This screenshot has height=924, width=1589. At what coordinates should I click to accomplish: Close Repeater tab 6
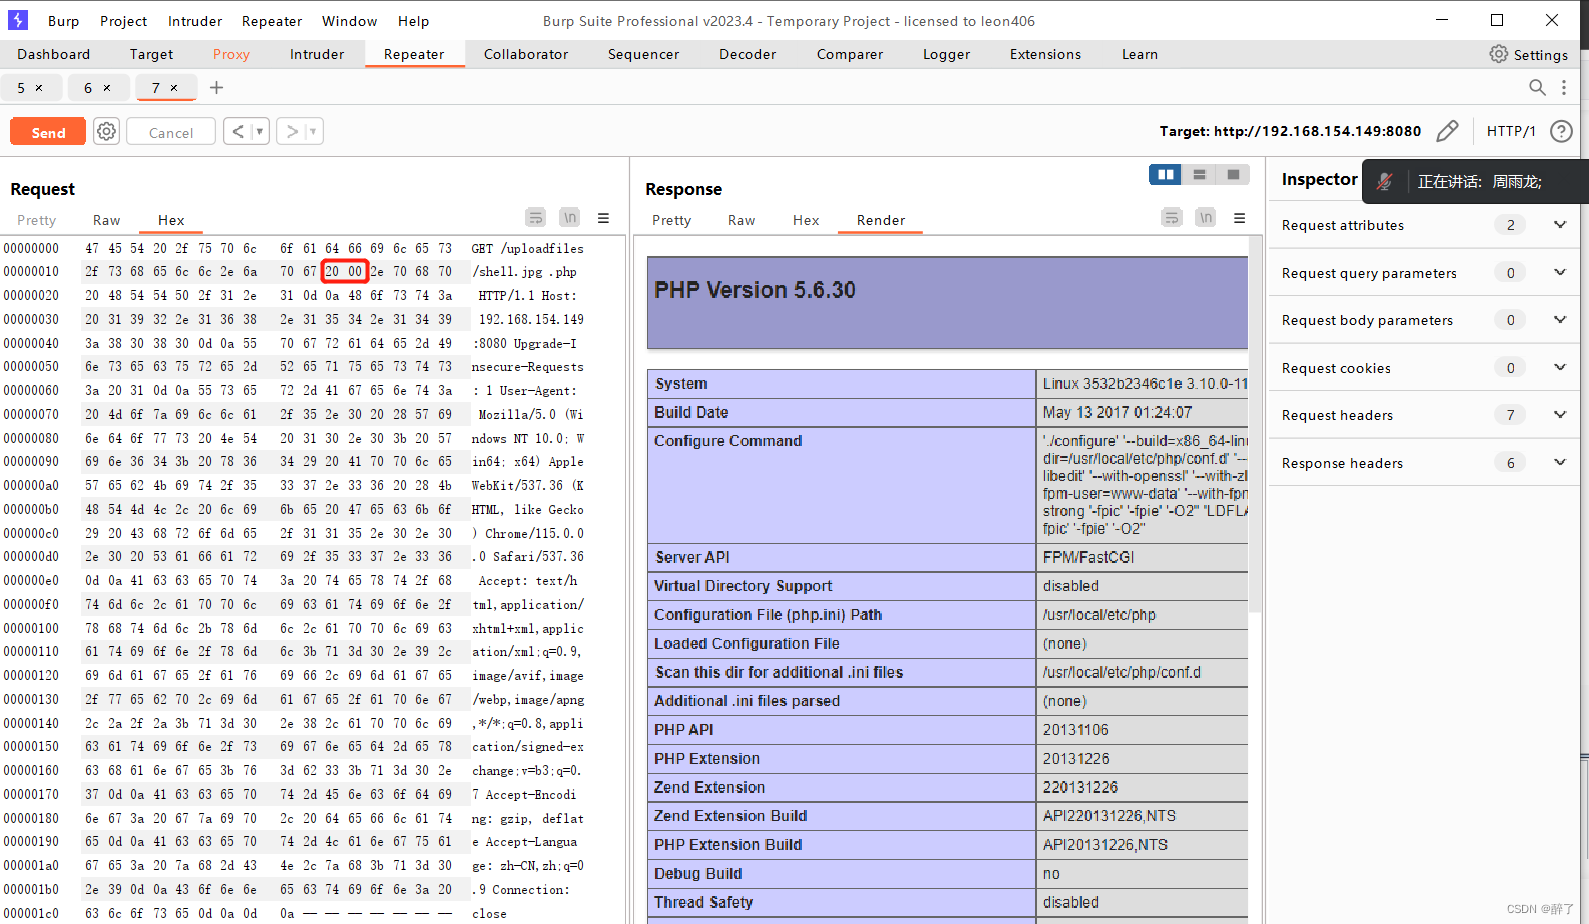pyautogui.click(x=107, y=88)
